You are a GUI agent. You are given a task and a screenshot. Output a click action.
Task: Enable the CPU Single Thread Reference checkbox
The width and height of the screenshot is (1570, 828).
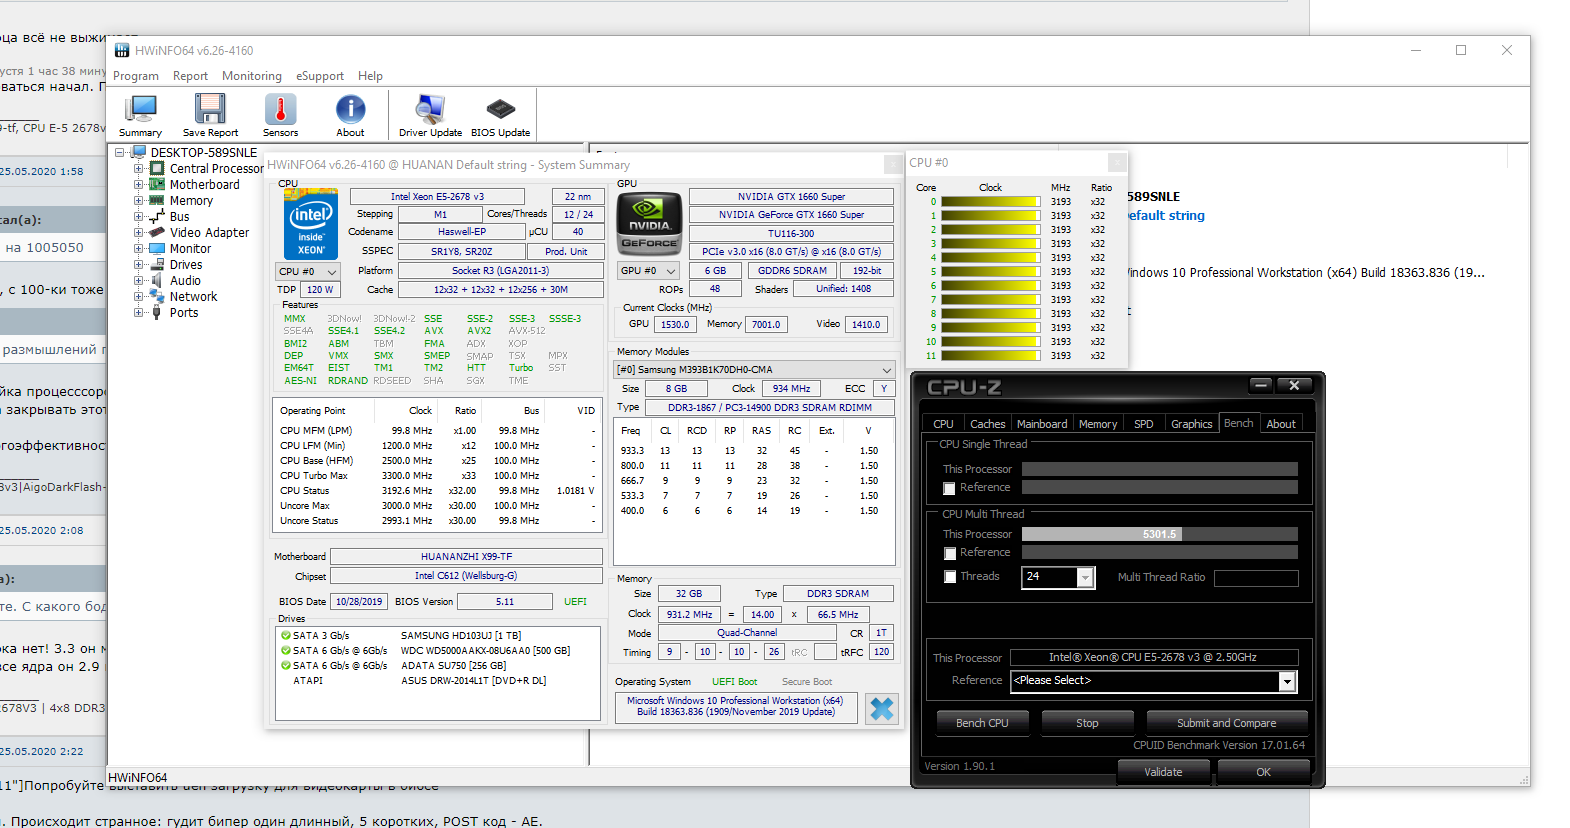950,488
